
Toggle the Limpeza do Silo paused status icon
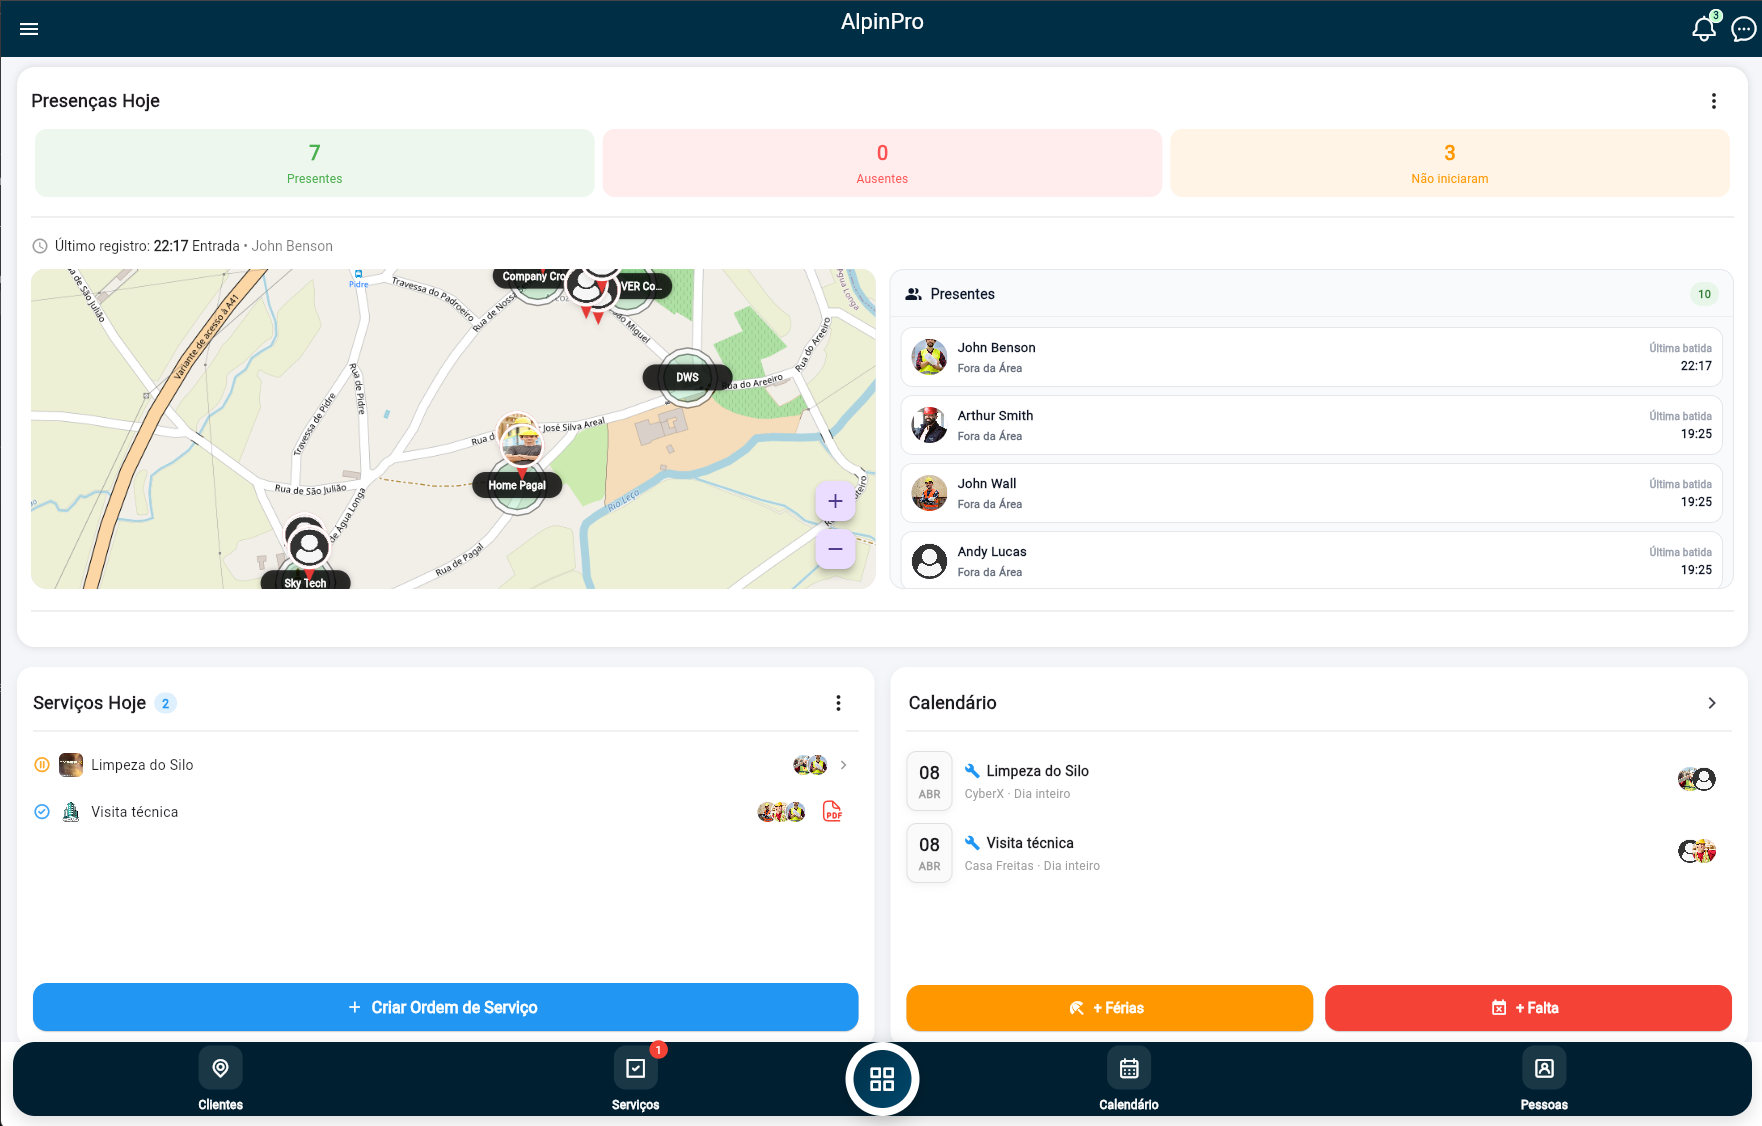(42, 765)
